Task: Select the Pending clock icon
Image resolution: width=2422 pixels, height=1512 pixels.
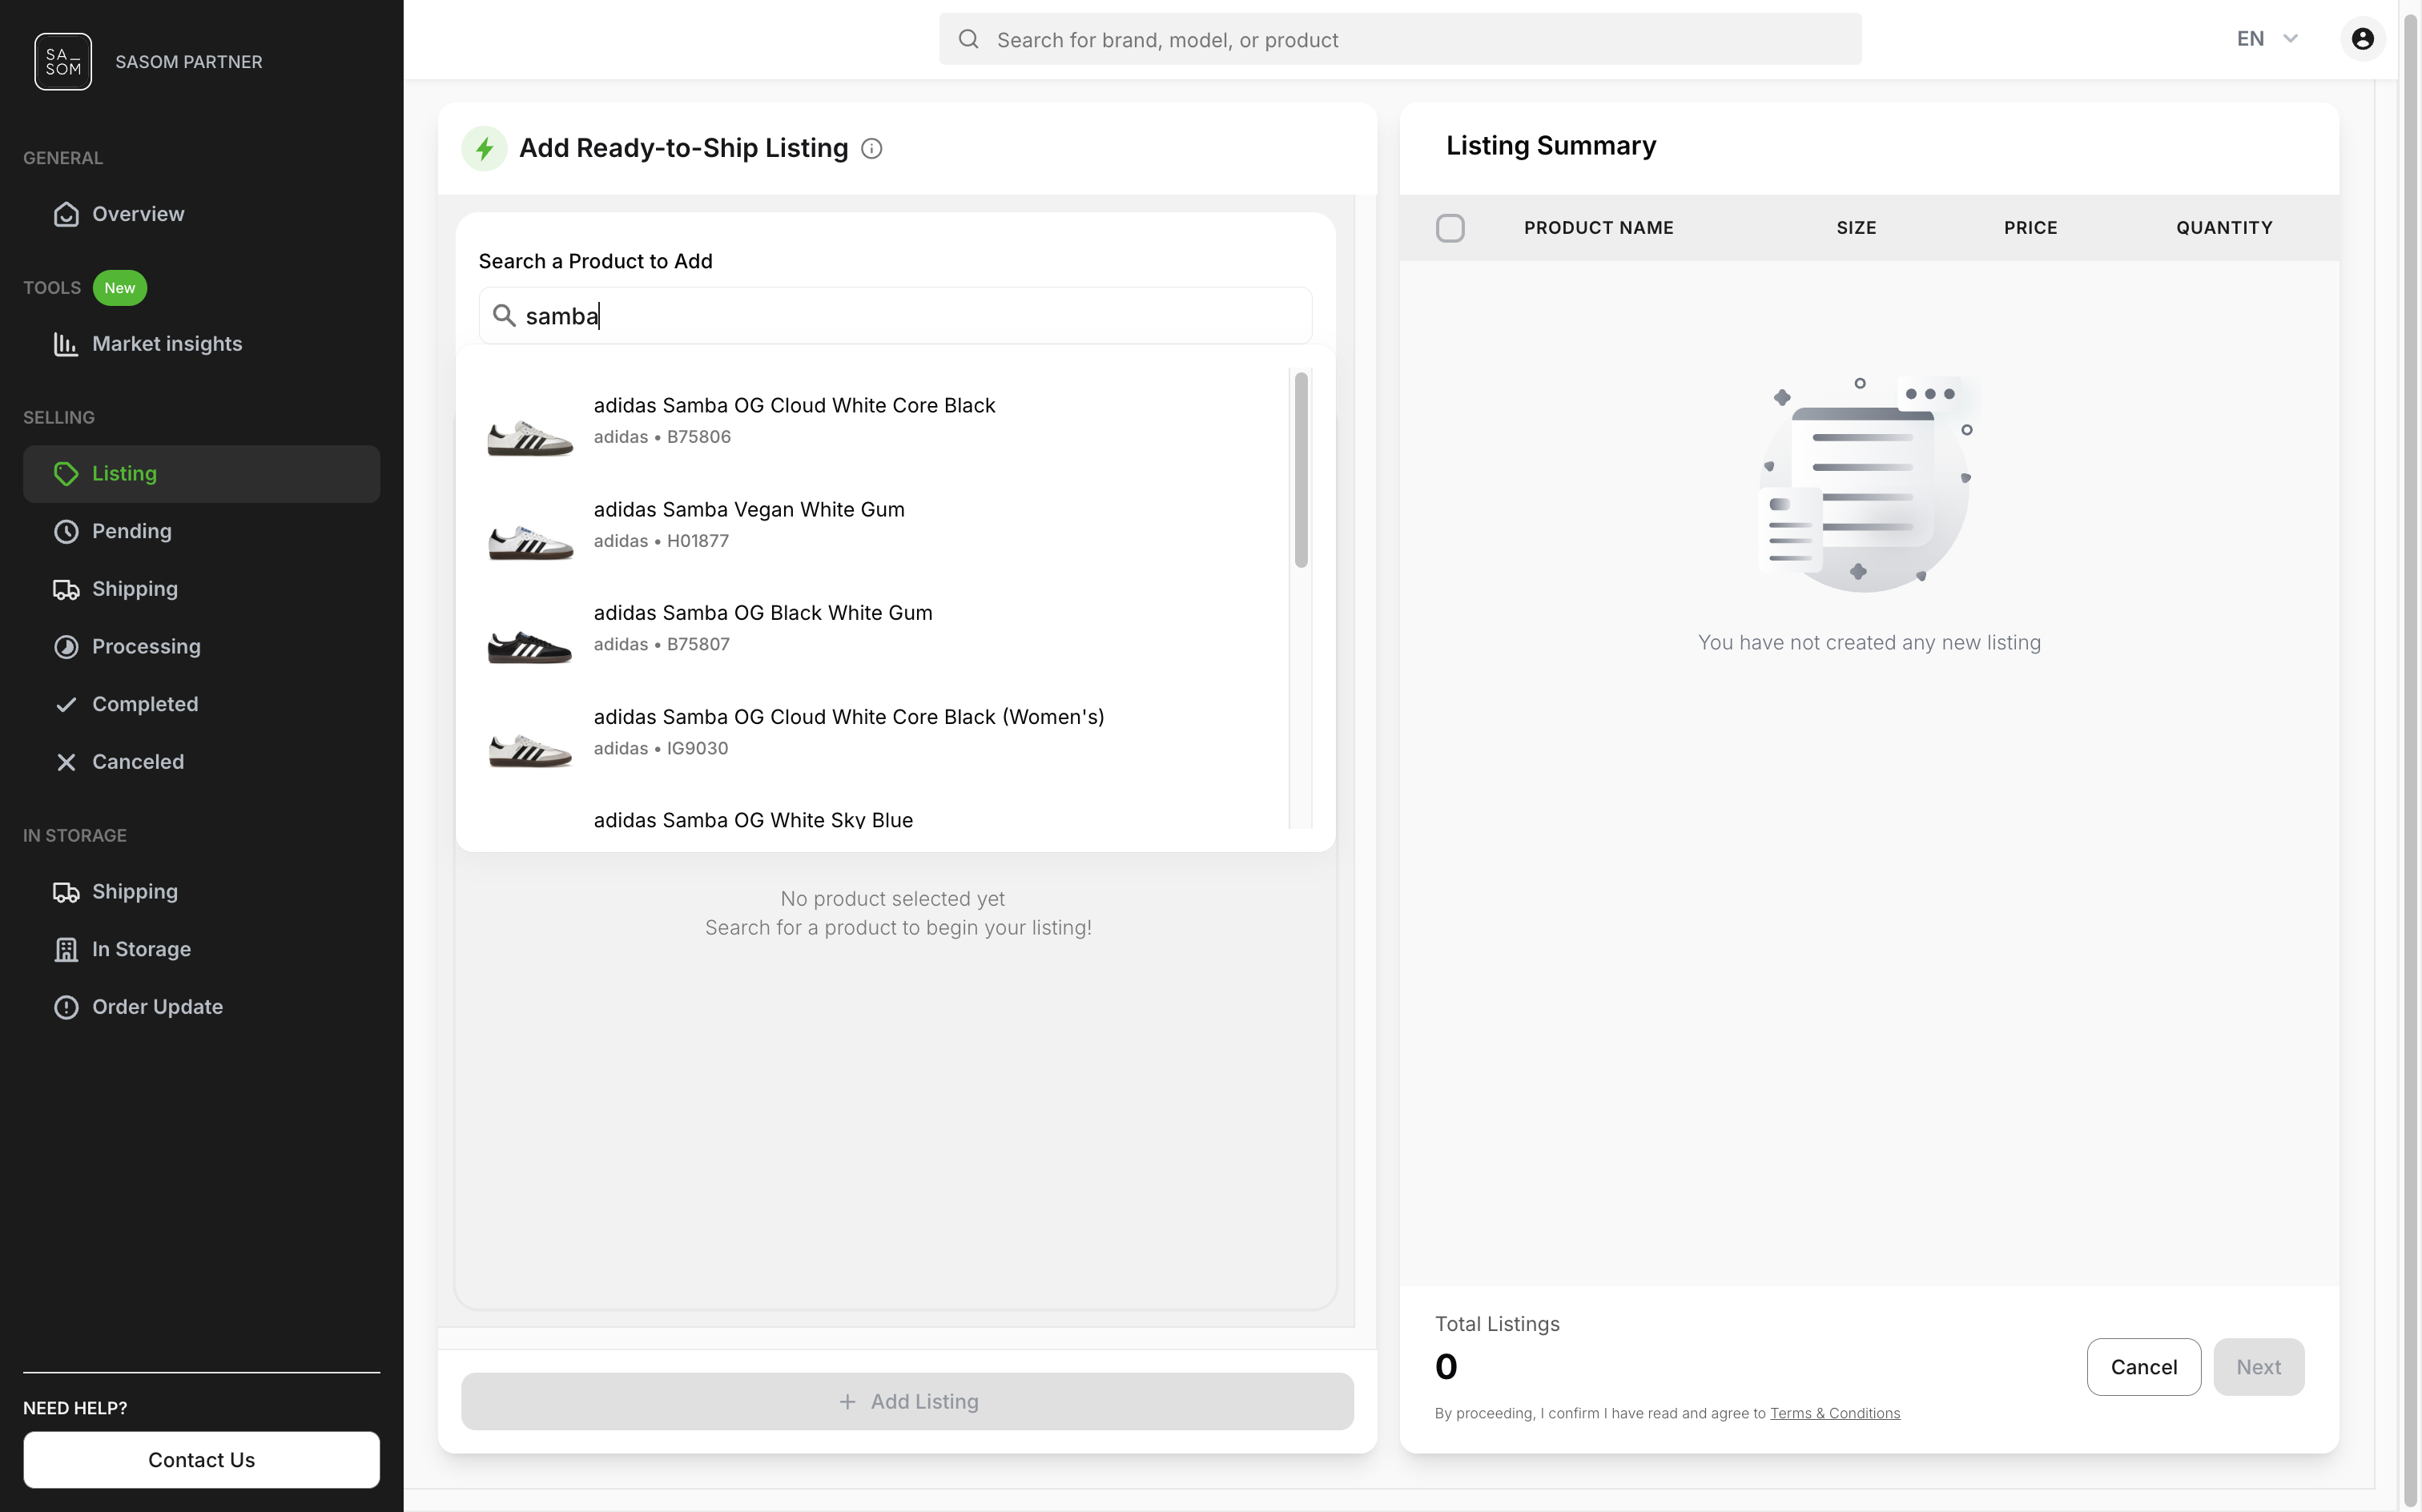Action: pos(66,531)
